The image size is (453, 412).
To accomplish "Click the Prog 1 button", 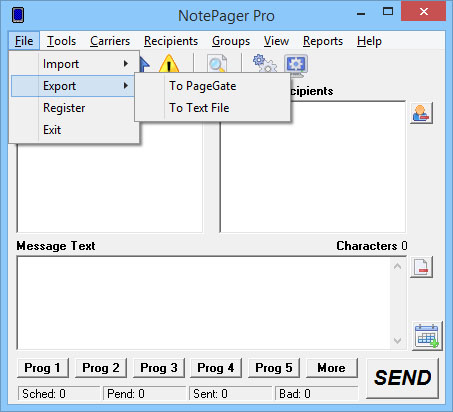I will (43, 368).
